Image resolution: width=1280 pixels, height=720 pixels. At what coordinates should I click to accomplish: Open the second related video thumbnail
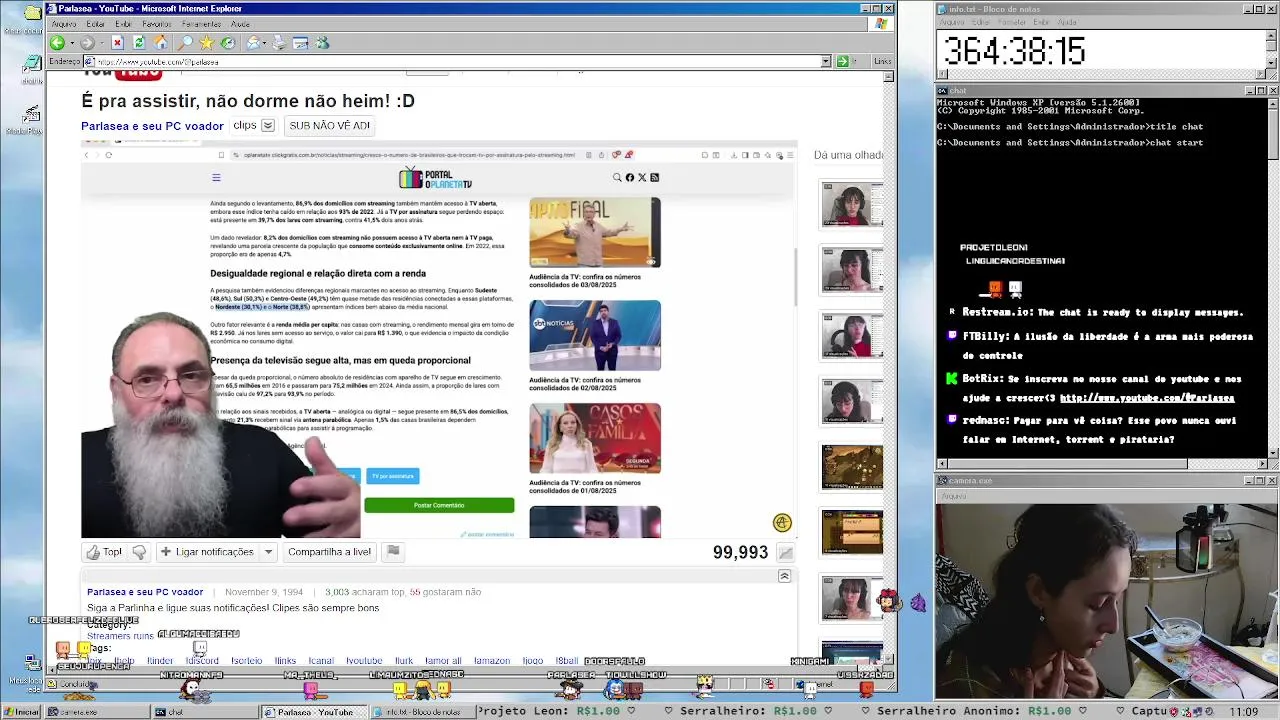coord(852,270)
